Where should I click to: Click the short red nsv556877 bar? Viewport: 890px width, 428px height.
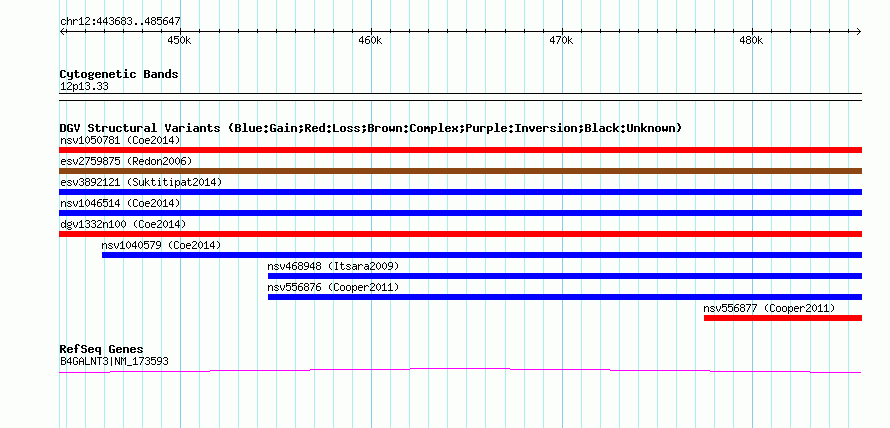(x=783, y=318)
